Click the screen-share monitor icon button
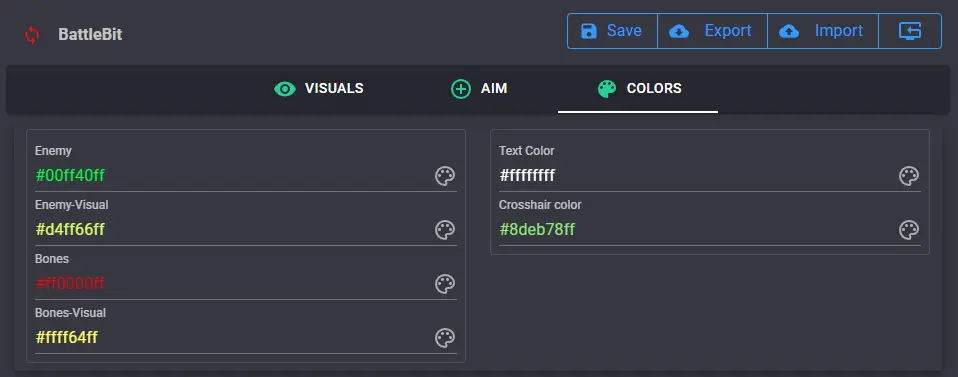This screenshot has height=377, width=958. pos(910,31)
